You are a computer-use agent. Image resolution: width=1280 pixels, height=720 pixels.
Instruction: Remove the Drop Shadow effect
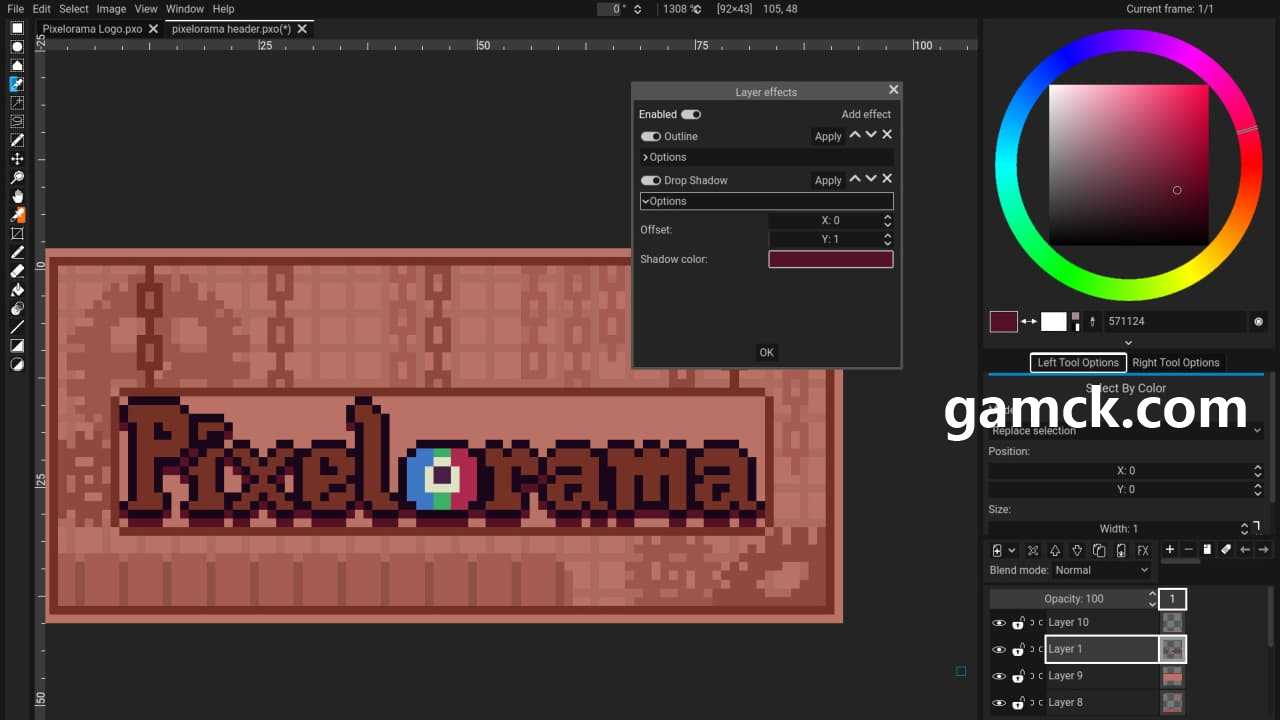click(x=887, y=179)
